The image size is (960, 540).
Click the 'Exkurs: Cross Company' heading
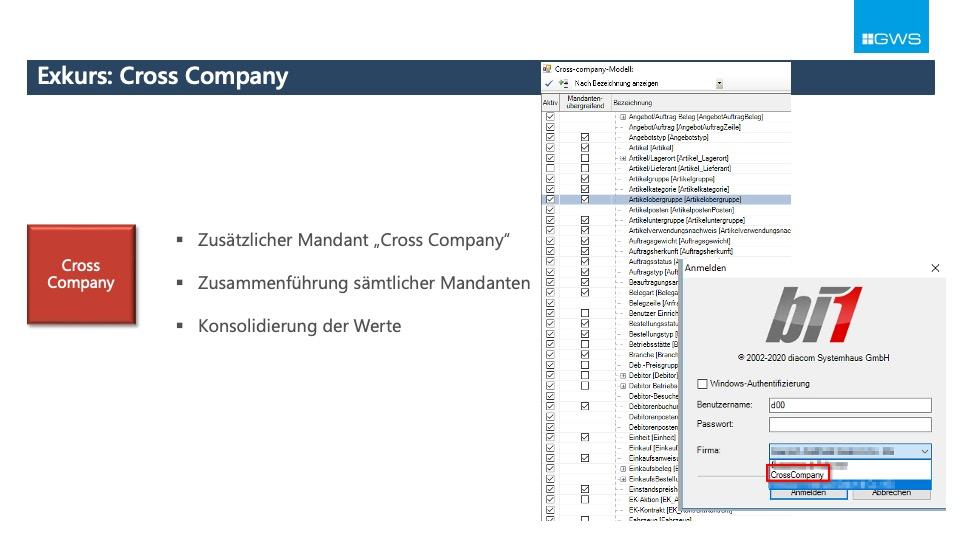pyautogui.click(x=162, y=77)
